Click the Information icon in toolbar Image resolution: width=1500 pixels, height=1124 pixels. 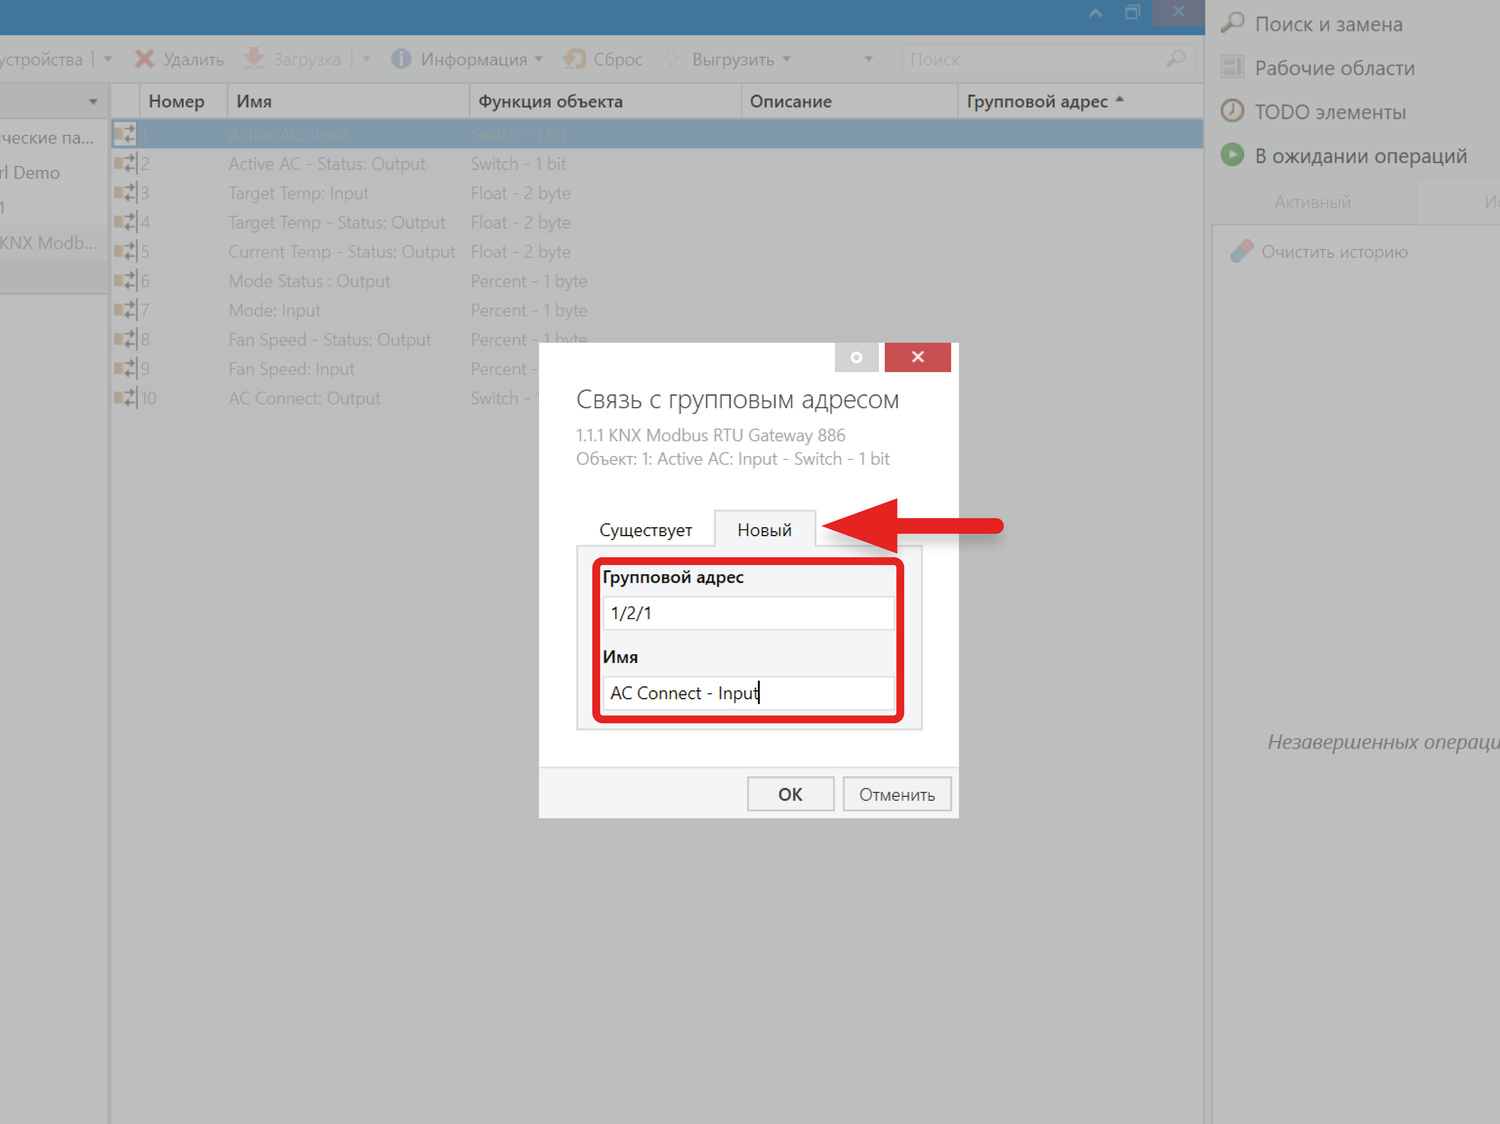click(401, 59)
